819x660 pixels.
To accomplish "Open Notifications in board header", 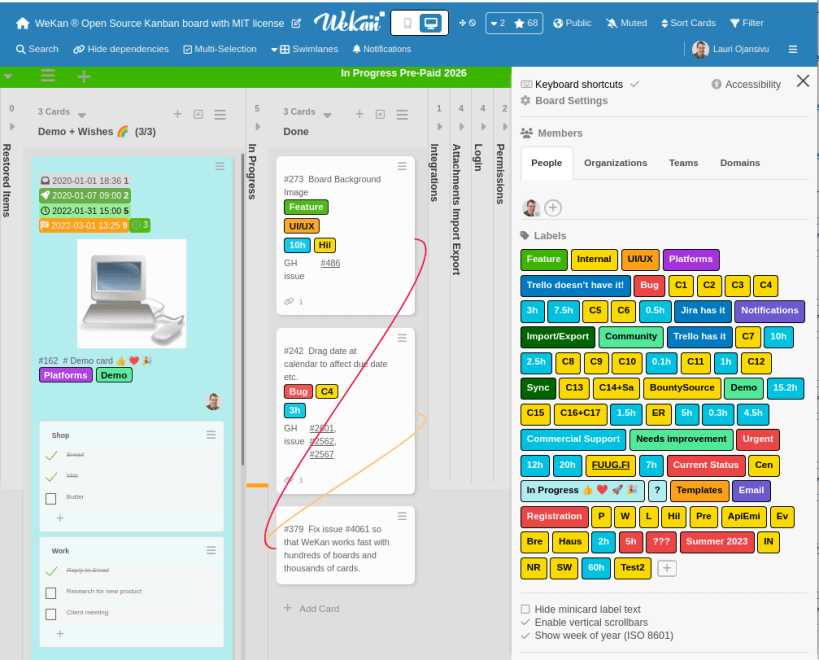I will pyautogui.click(x=382, y=49).
